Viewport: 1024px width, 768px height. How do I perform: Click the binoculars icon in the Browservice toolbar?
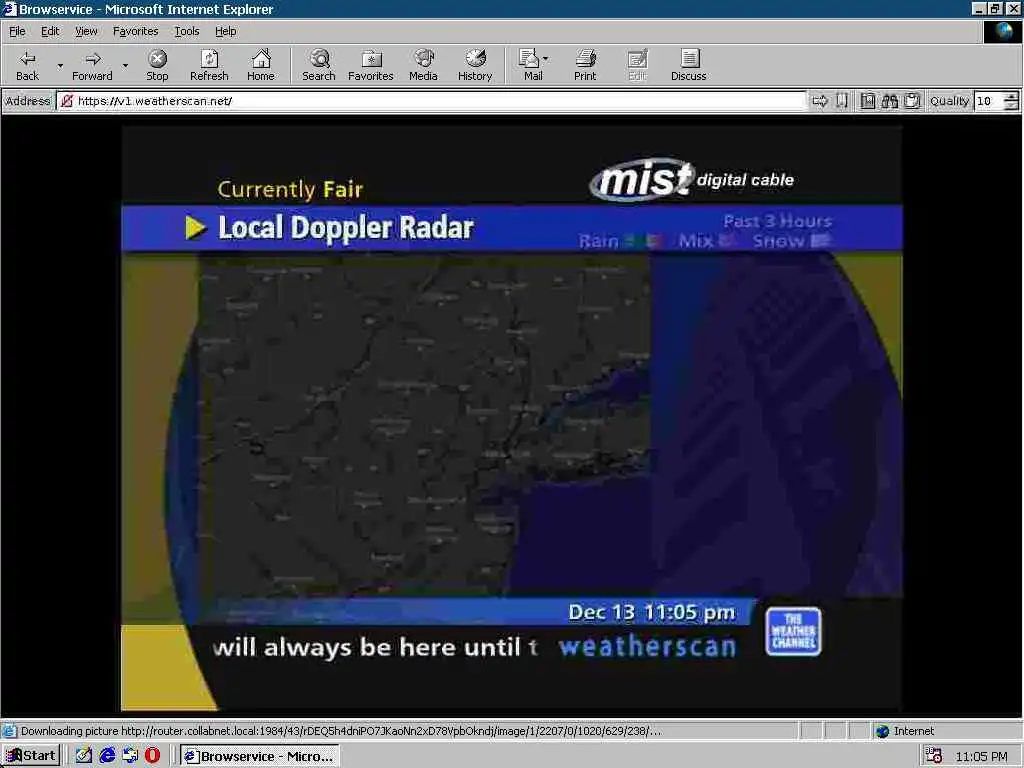[x=889, y=101]
